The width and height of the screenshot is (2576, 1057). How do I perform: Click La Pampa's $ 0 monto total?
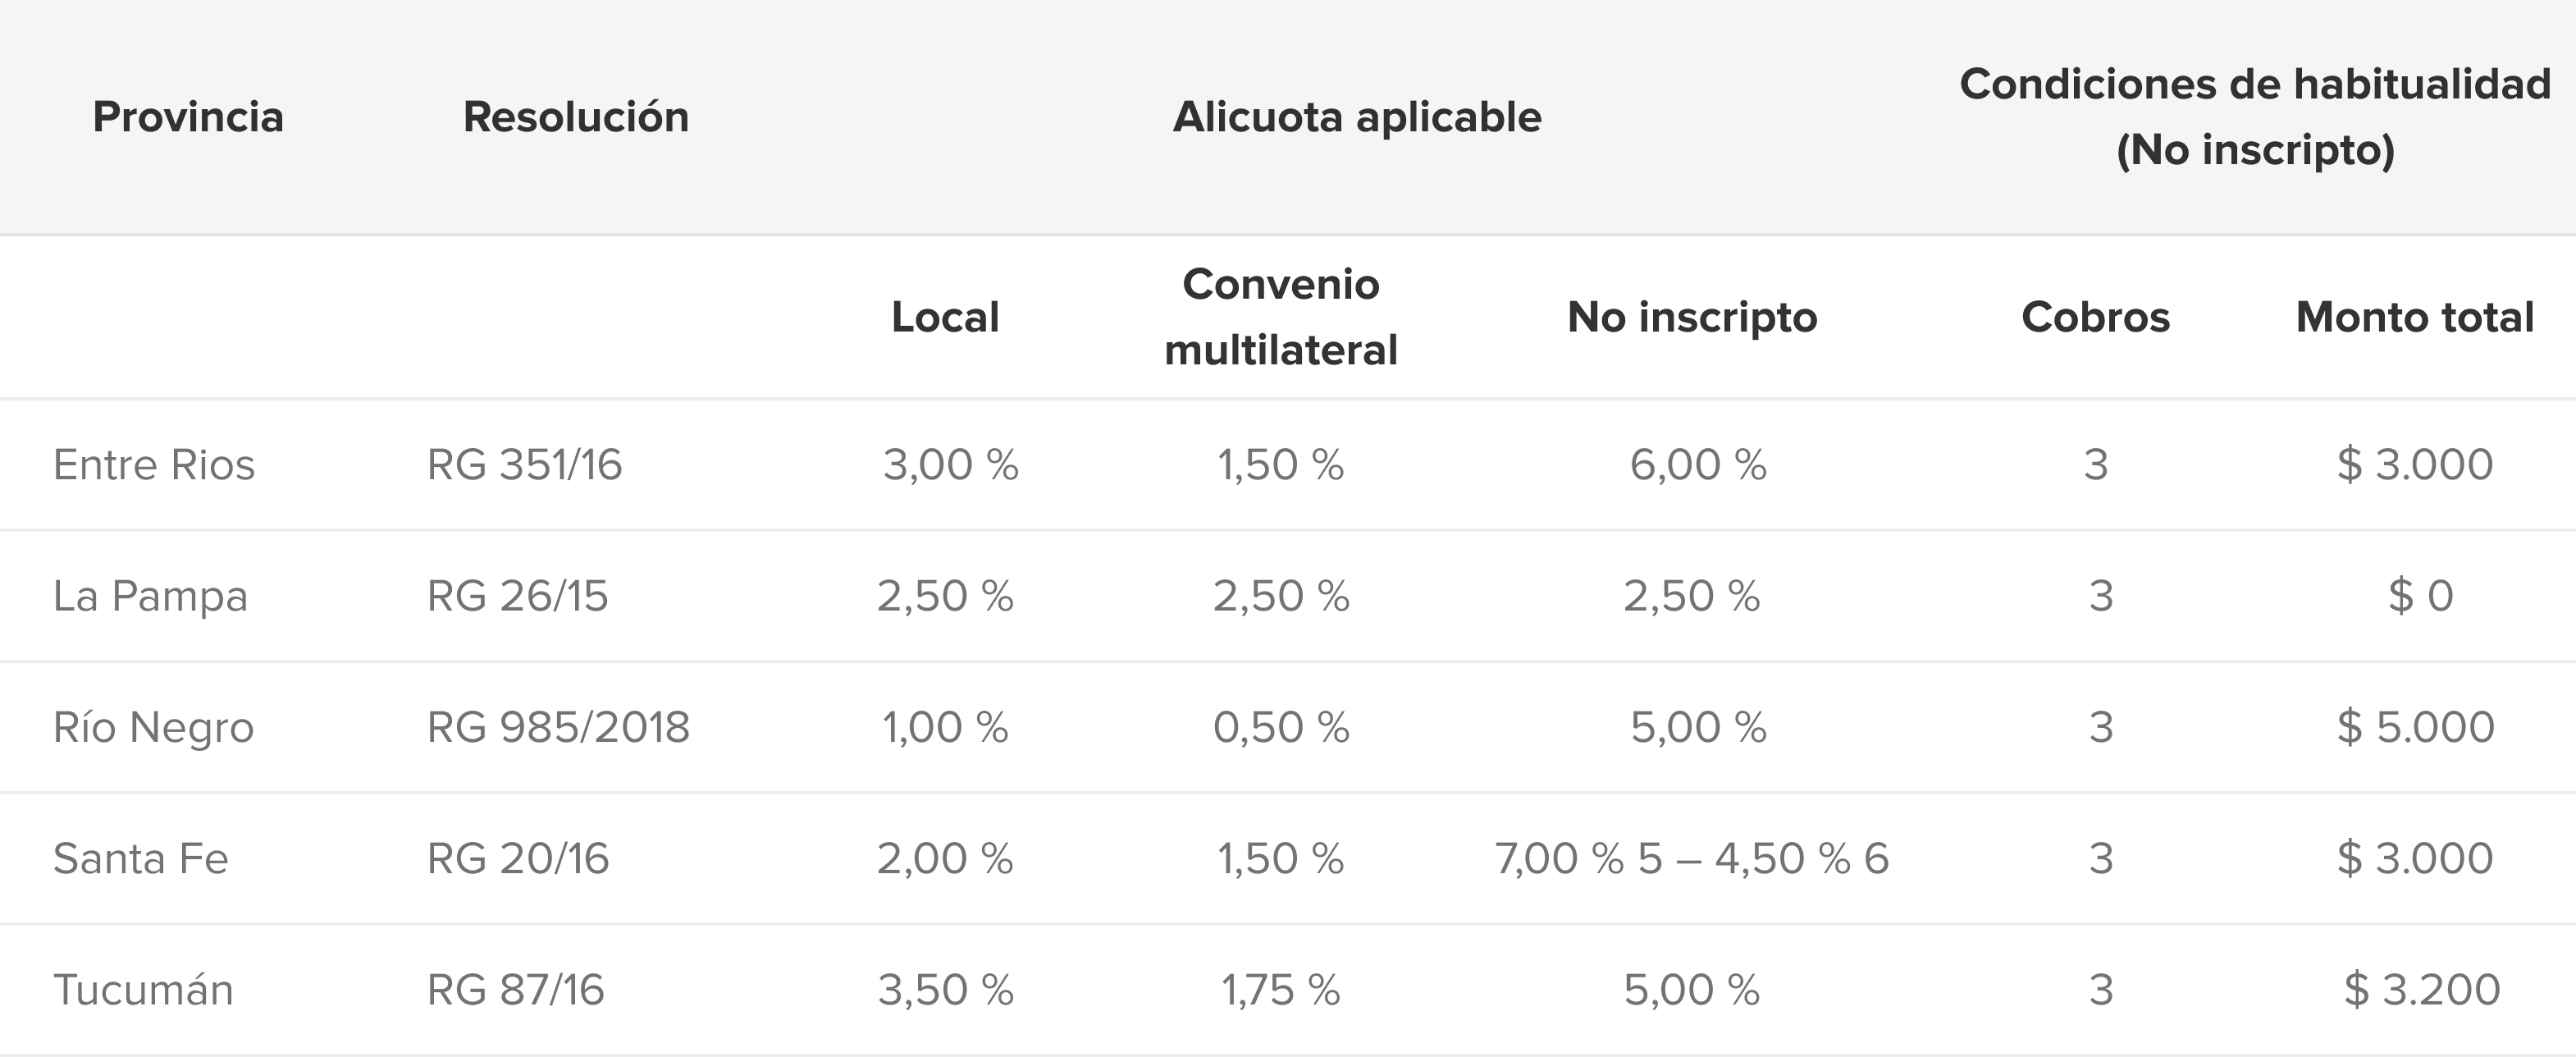click(2421, 596)
